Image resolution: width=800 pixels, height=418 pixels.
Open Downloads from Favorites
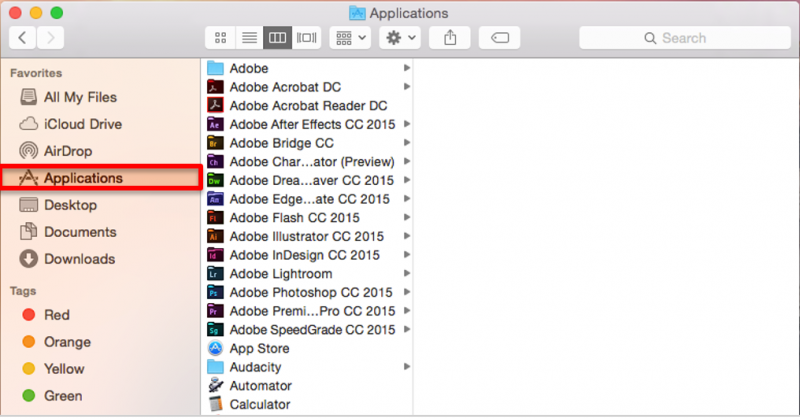pyautogui.click(x=67, y=259)
